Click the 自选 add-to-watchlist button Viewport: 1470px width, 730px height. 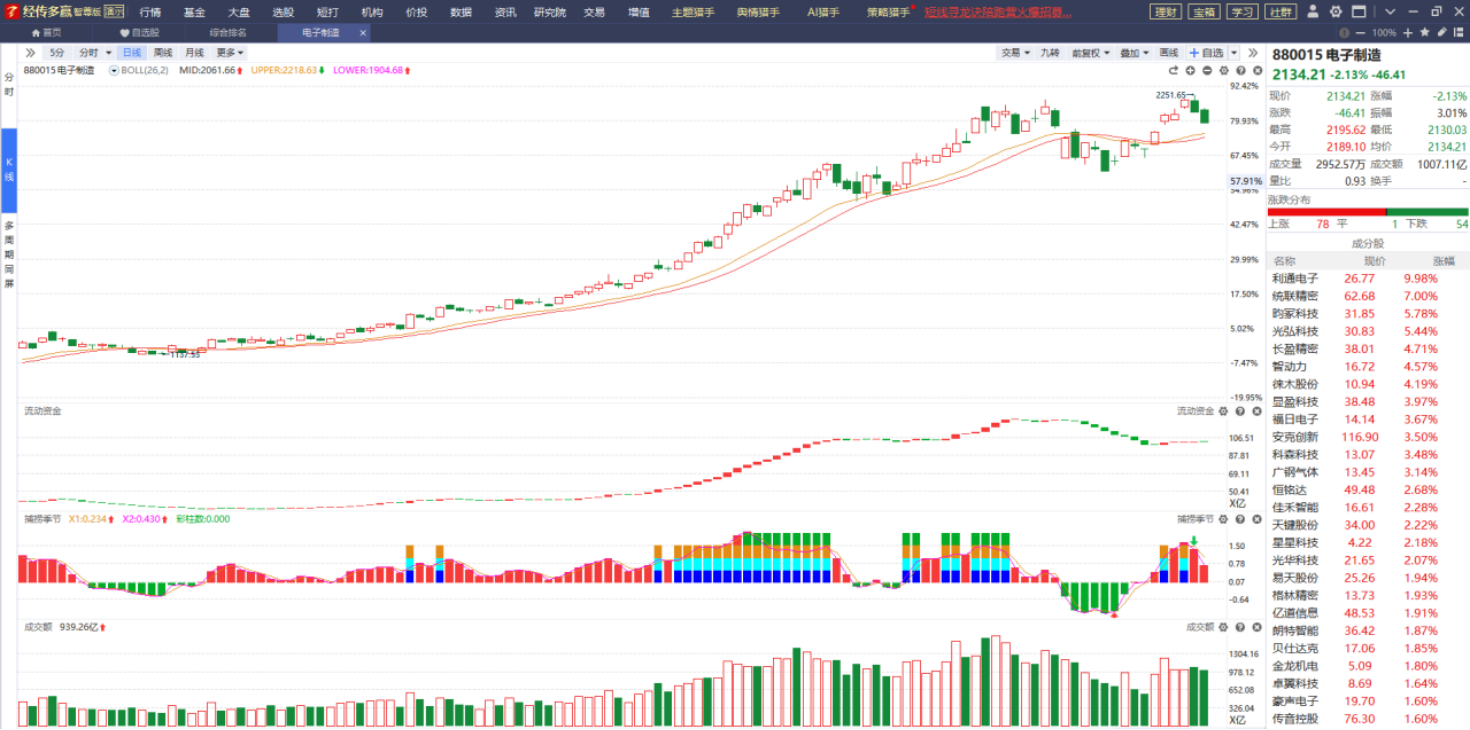point(1206,53)
